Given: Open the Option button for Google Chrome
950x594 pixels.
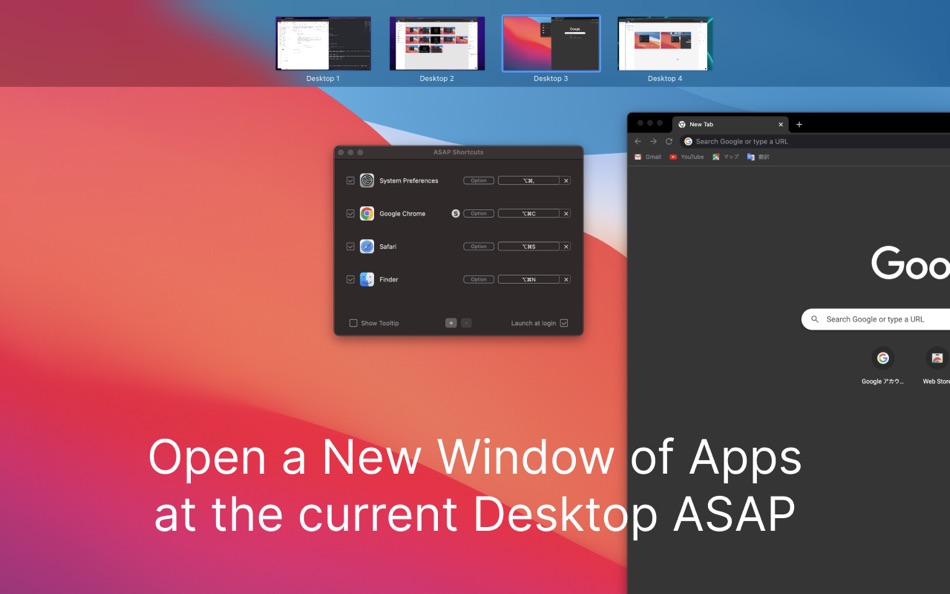Looking at the screenshot, I should tap(479, 213).
